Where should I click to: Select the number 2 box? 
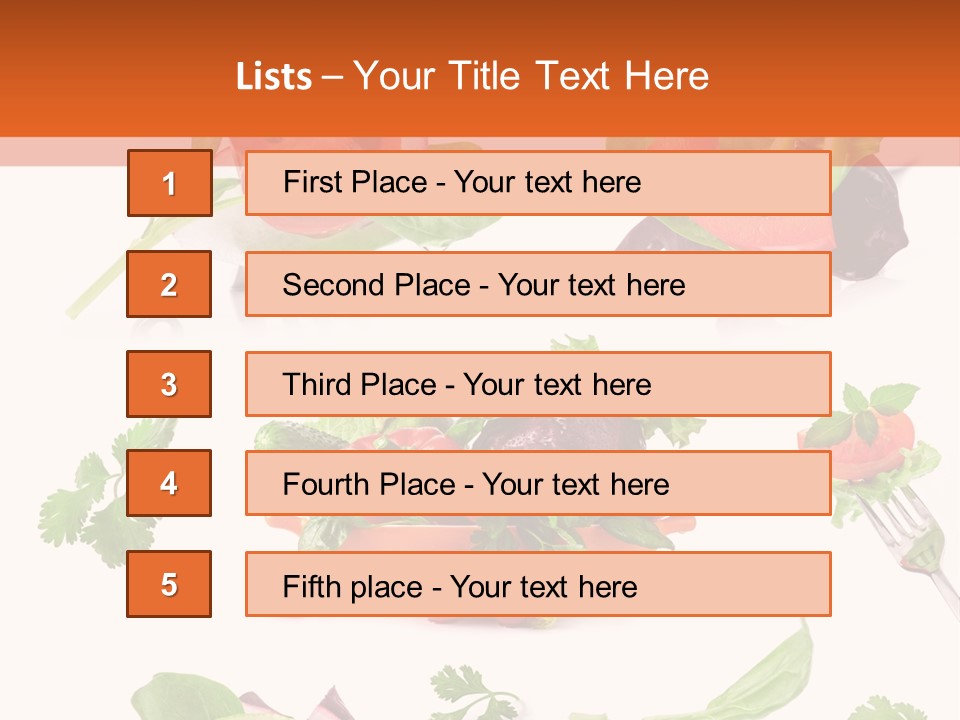(x=169, y=284)
